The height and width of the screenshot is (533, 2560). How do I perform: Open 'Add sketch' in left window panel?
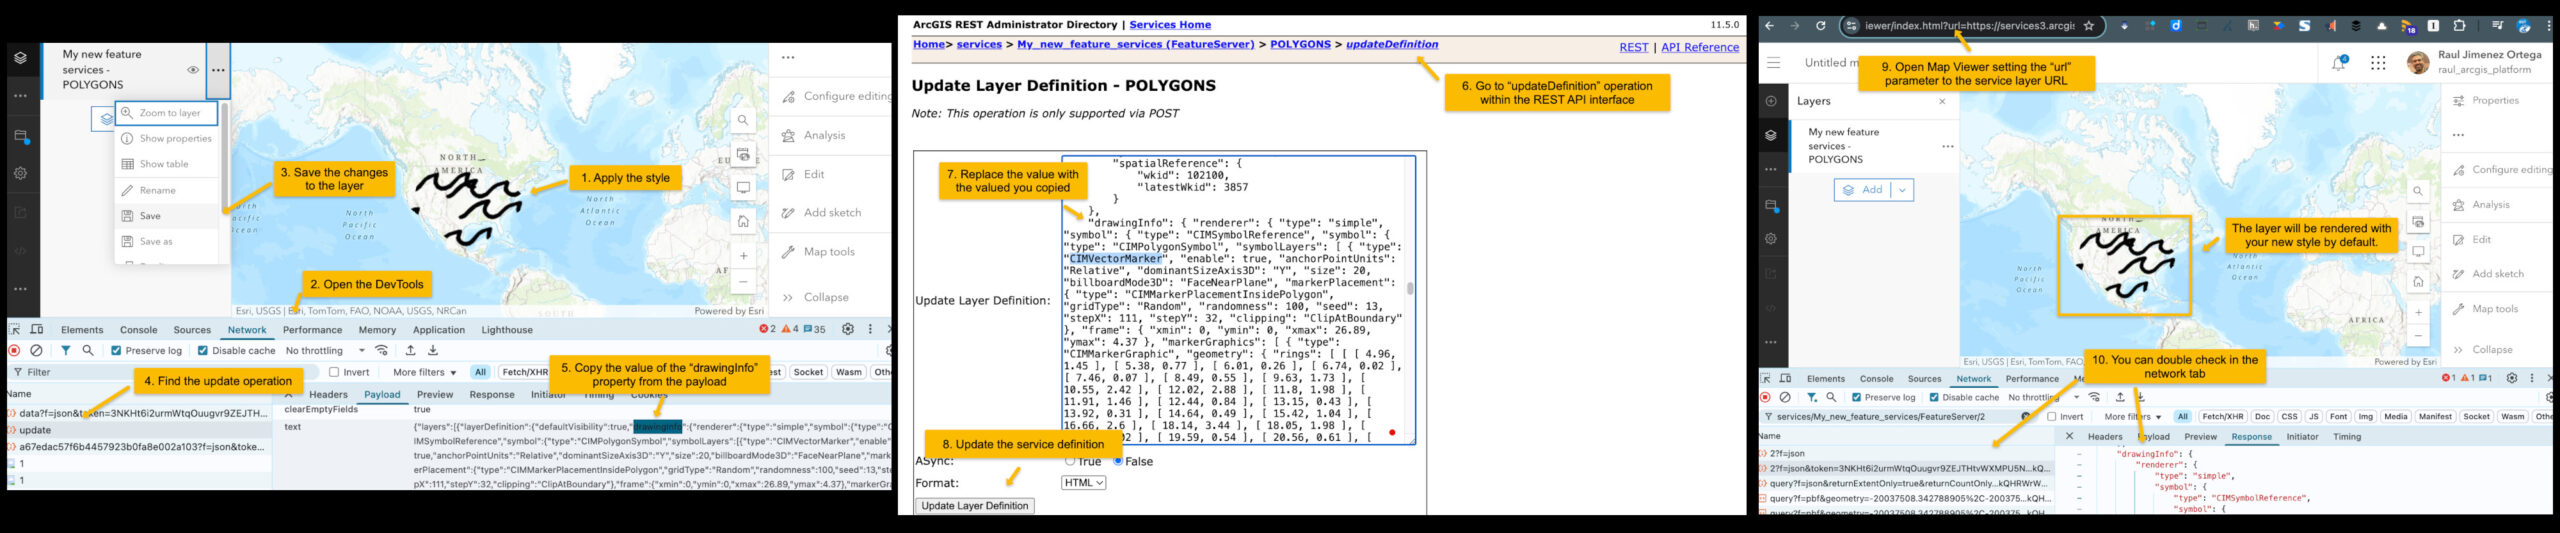pyautogui.click(x=822, y=212)
